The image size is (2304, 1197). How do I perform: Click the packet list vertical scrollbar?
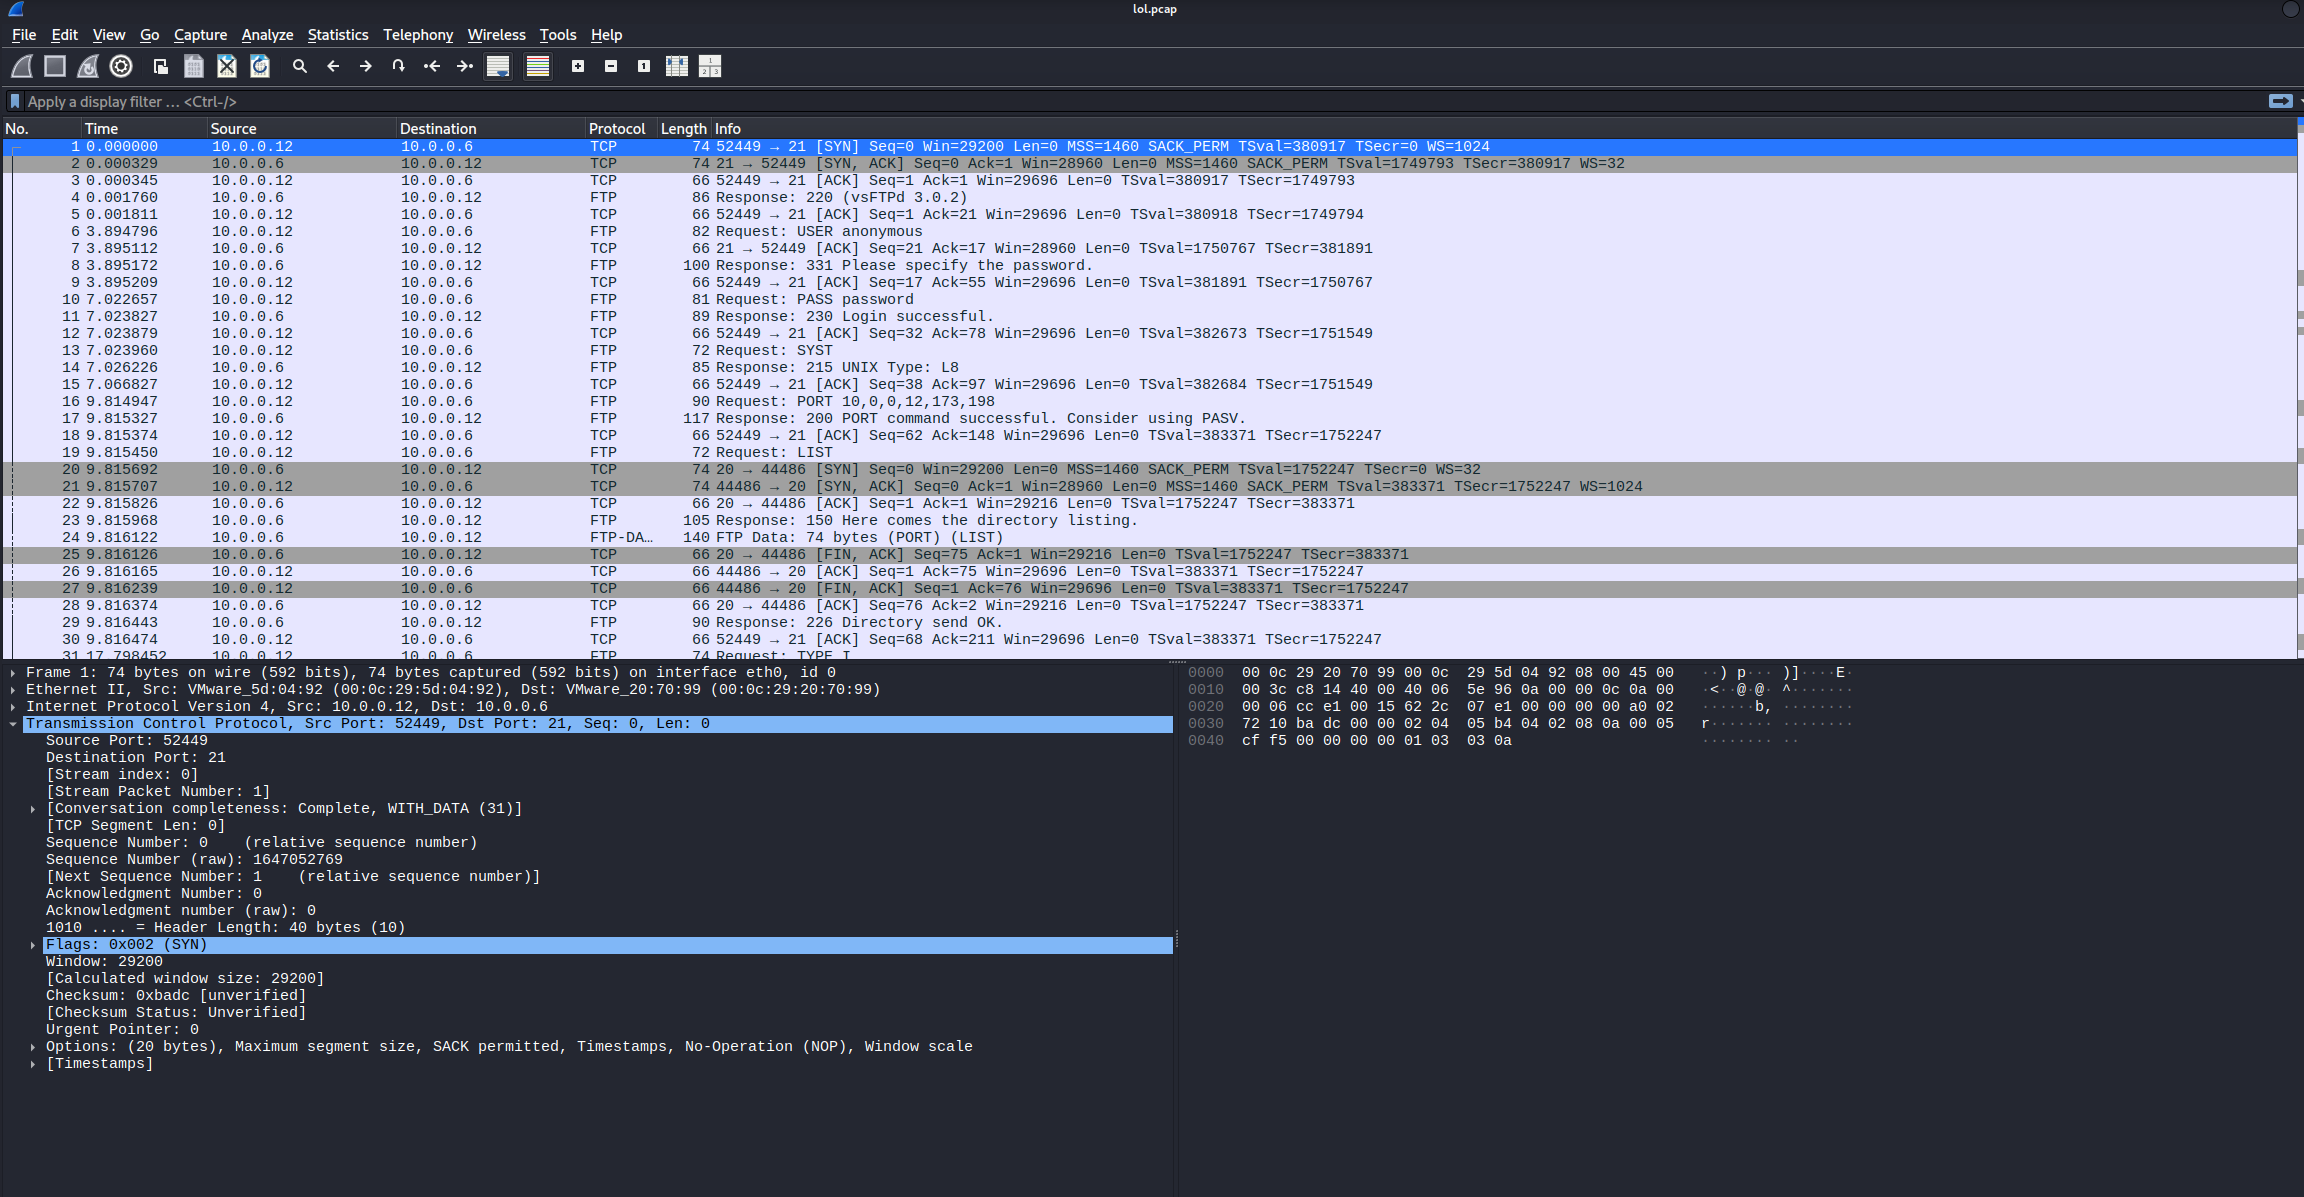coord(2300,400)
